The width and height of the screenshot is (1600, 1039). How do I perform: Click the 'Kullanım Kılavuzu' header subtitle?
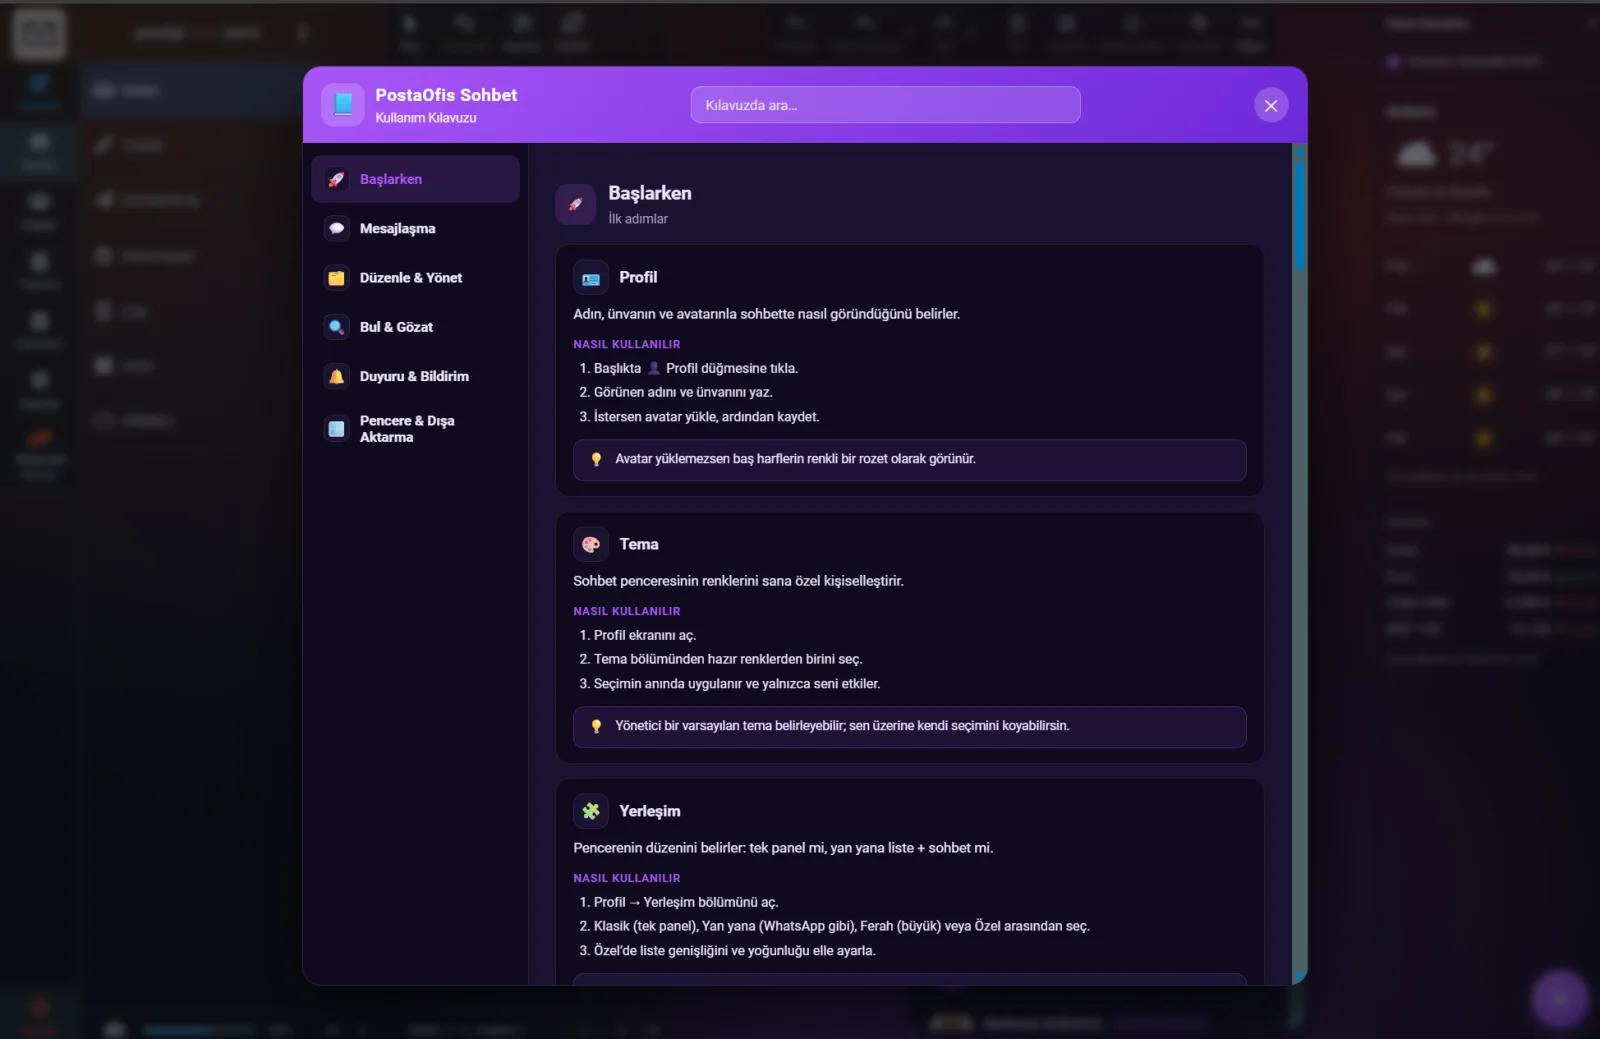point(426,118)
